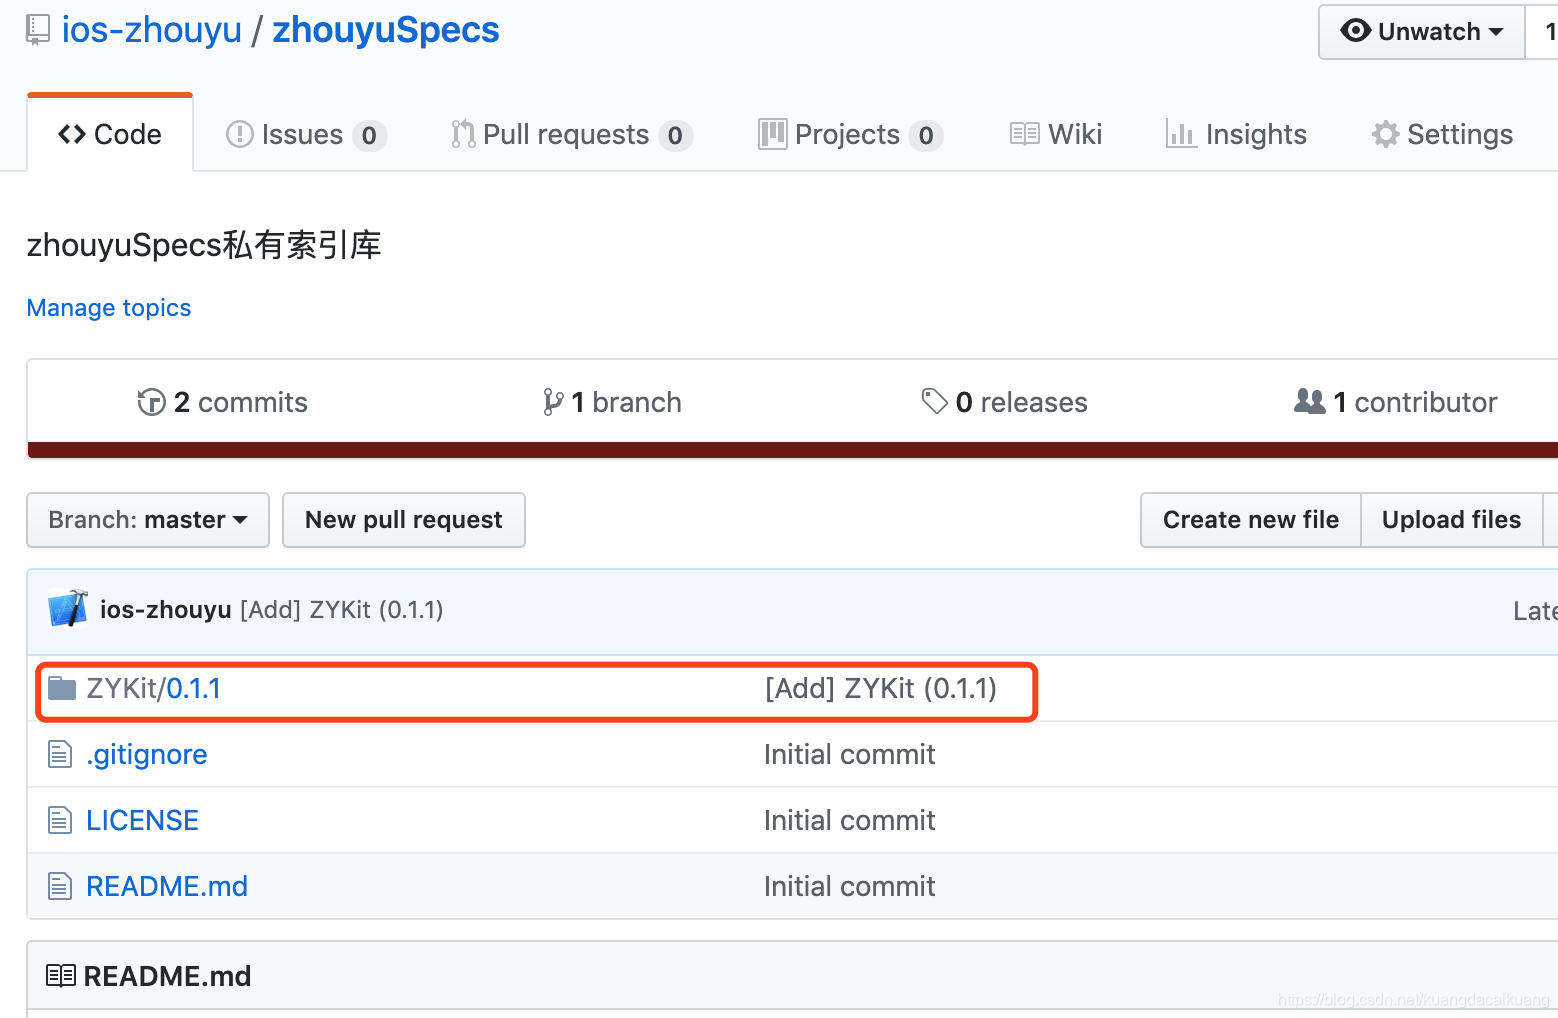Click the pull request branch icon
1558x1018 pixels.
[x=462, y=134]
